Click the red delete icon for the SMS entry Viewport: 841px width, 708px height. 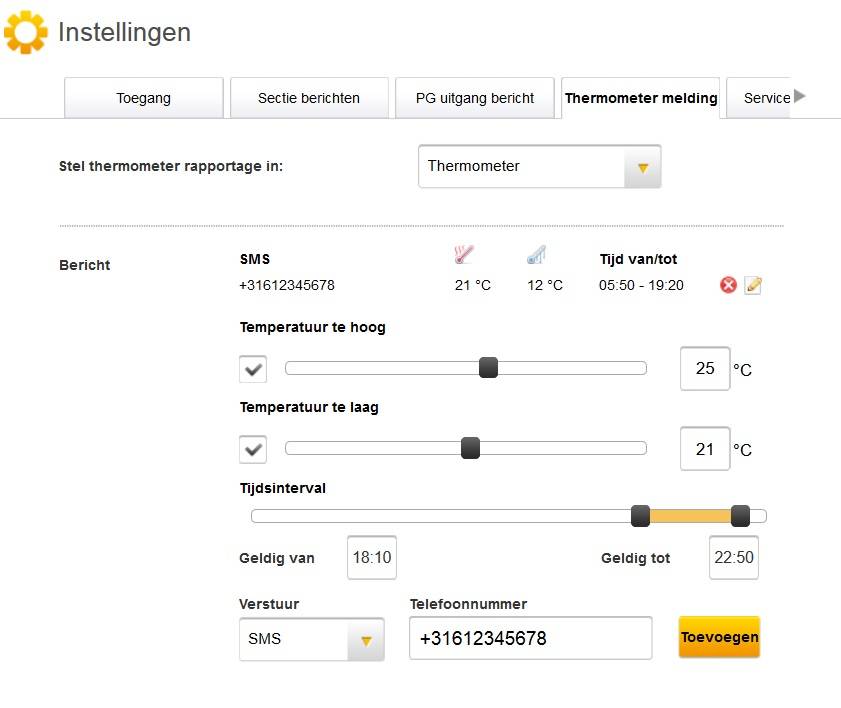point(728,285)
